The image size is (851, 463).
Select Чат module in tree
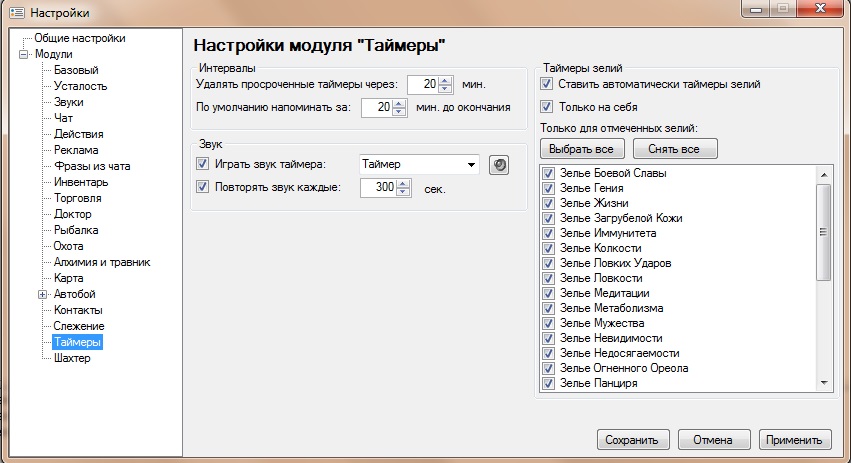[x=63, y=118]
